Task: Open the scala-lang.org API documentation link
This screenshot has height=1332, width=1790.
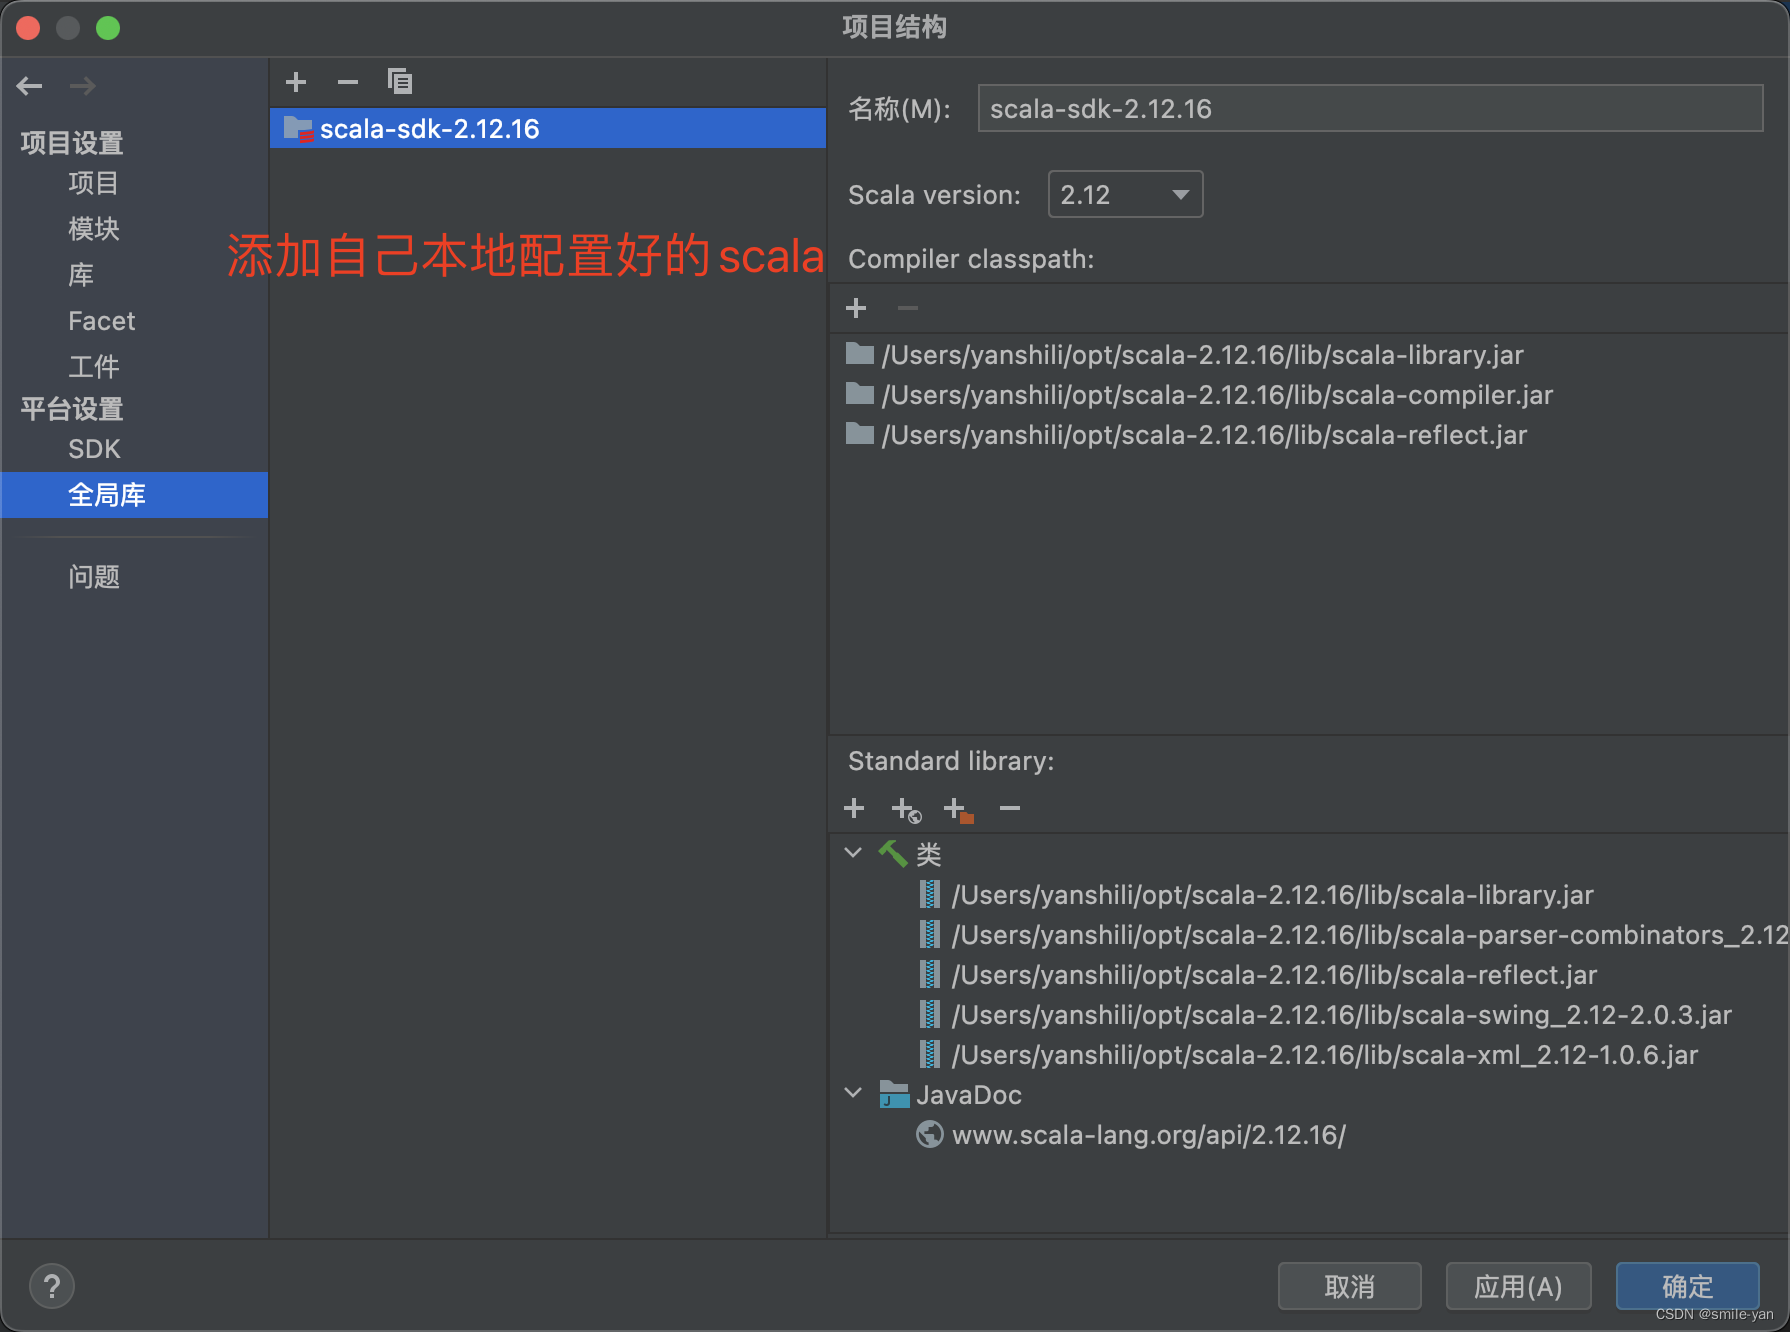Action: (x=1148, y=1134)
